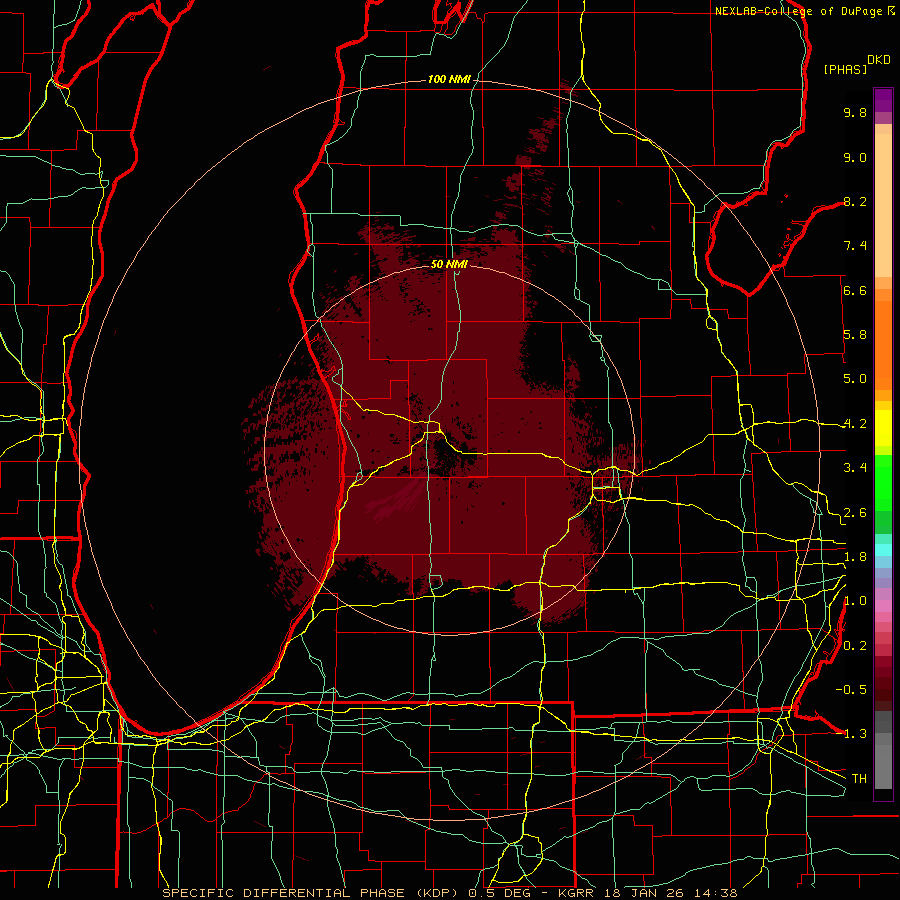
Task: Click the 0.2 value on the color scale
Action: [855, 646]
